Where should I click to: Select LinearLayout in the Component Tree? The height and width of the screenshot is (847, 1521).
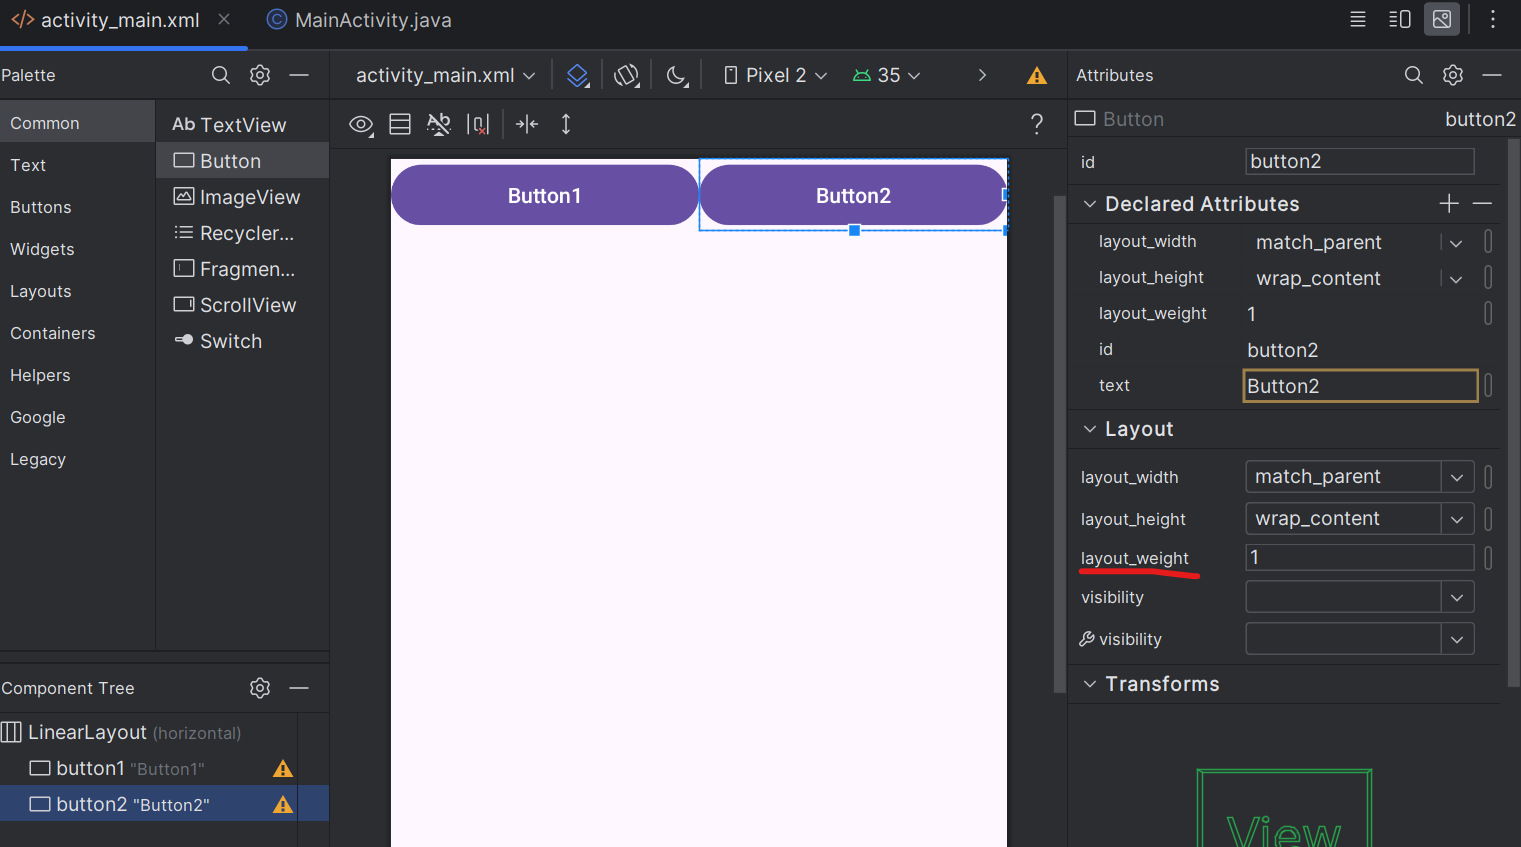tap(149, 732)
